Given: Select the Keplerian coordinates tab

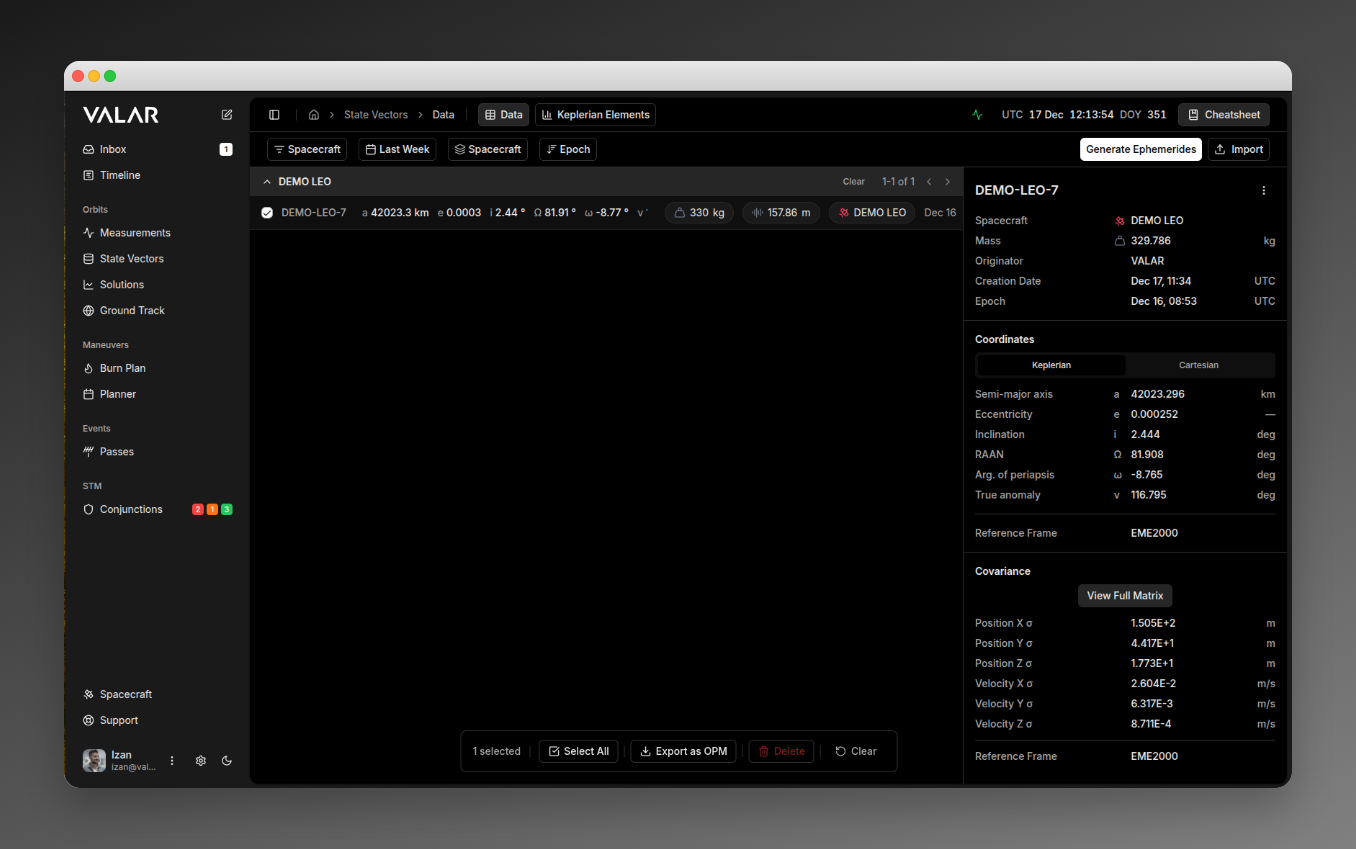Looking at the screenshot, I should pyautogui.click(x=1051, y=365).
